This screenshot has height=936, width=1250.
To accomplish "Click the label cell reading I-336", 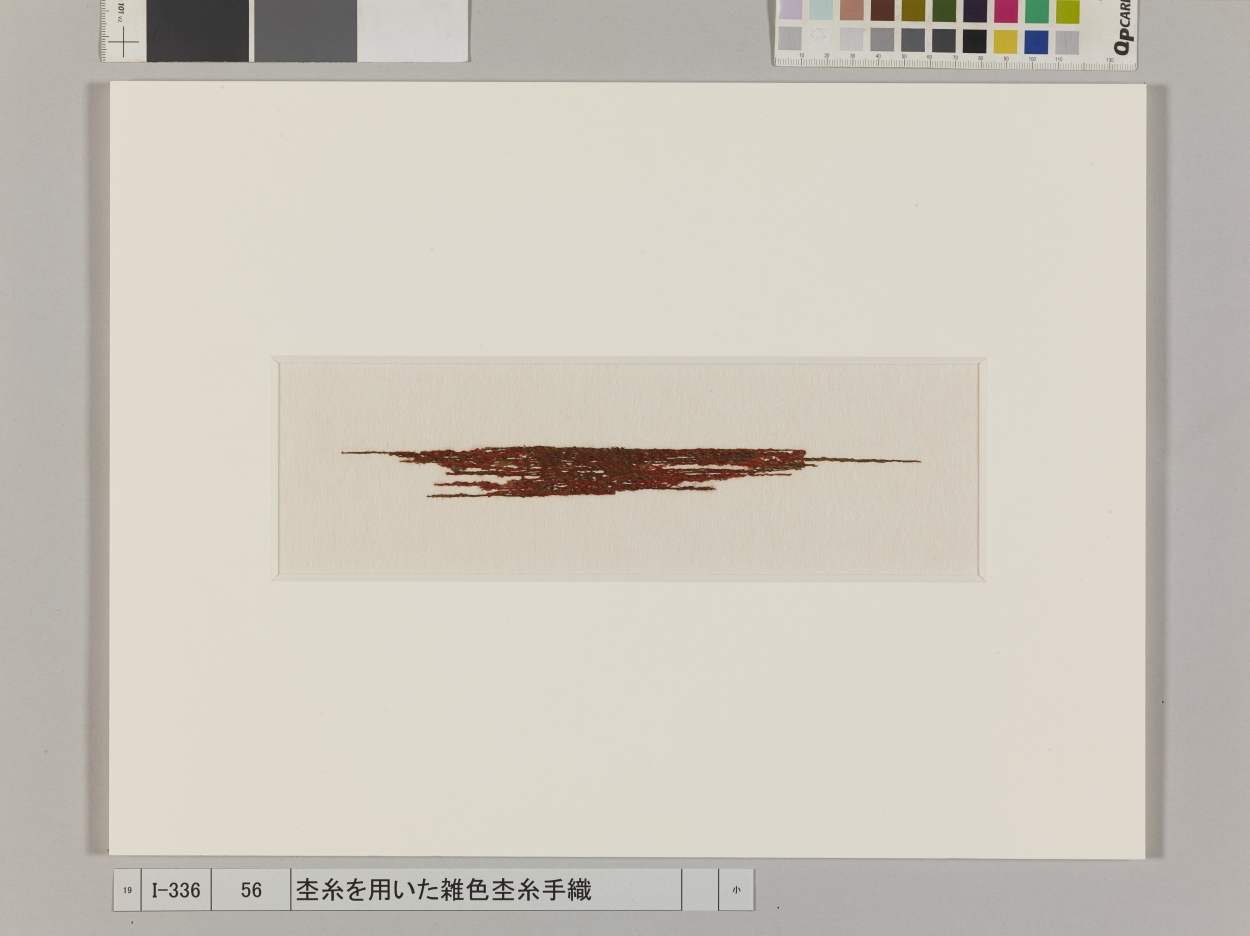I will 177,890.
